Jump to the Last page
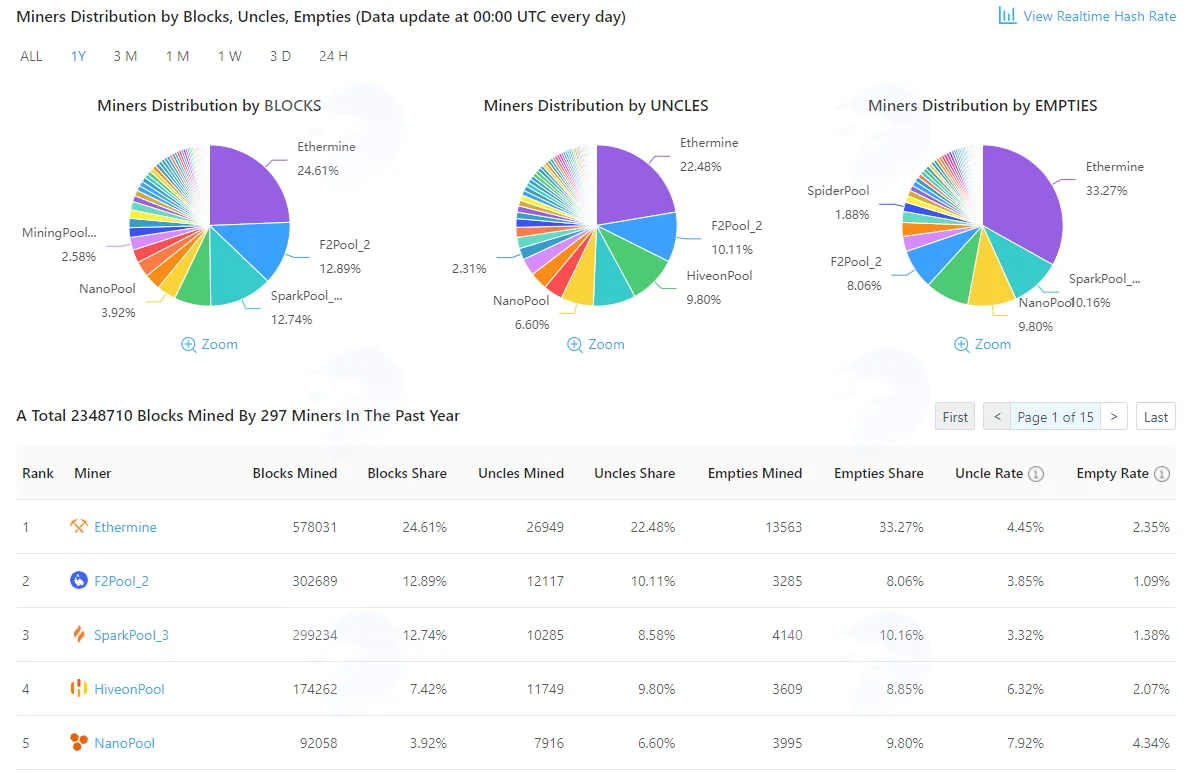 point(1155,416)
